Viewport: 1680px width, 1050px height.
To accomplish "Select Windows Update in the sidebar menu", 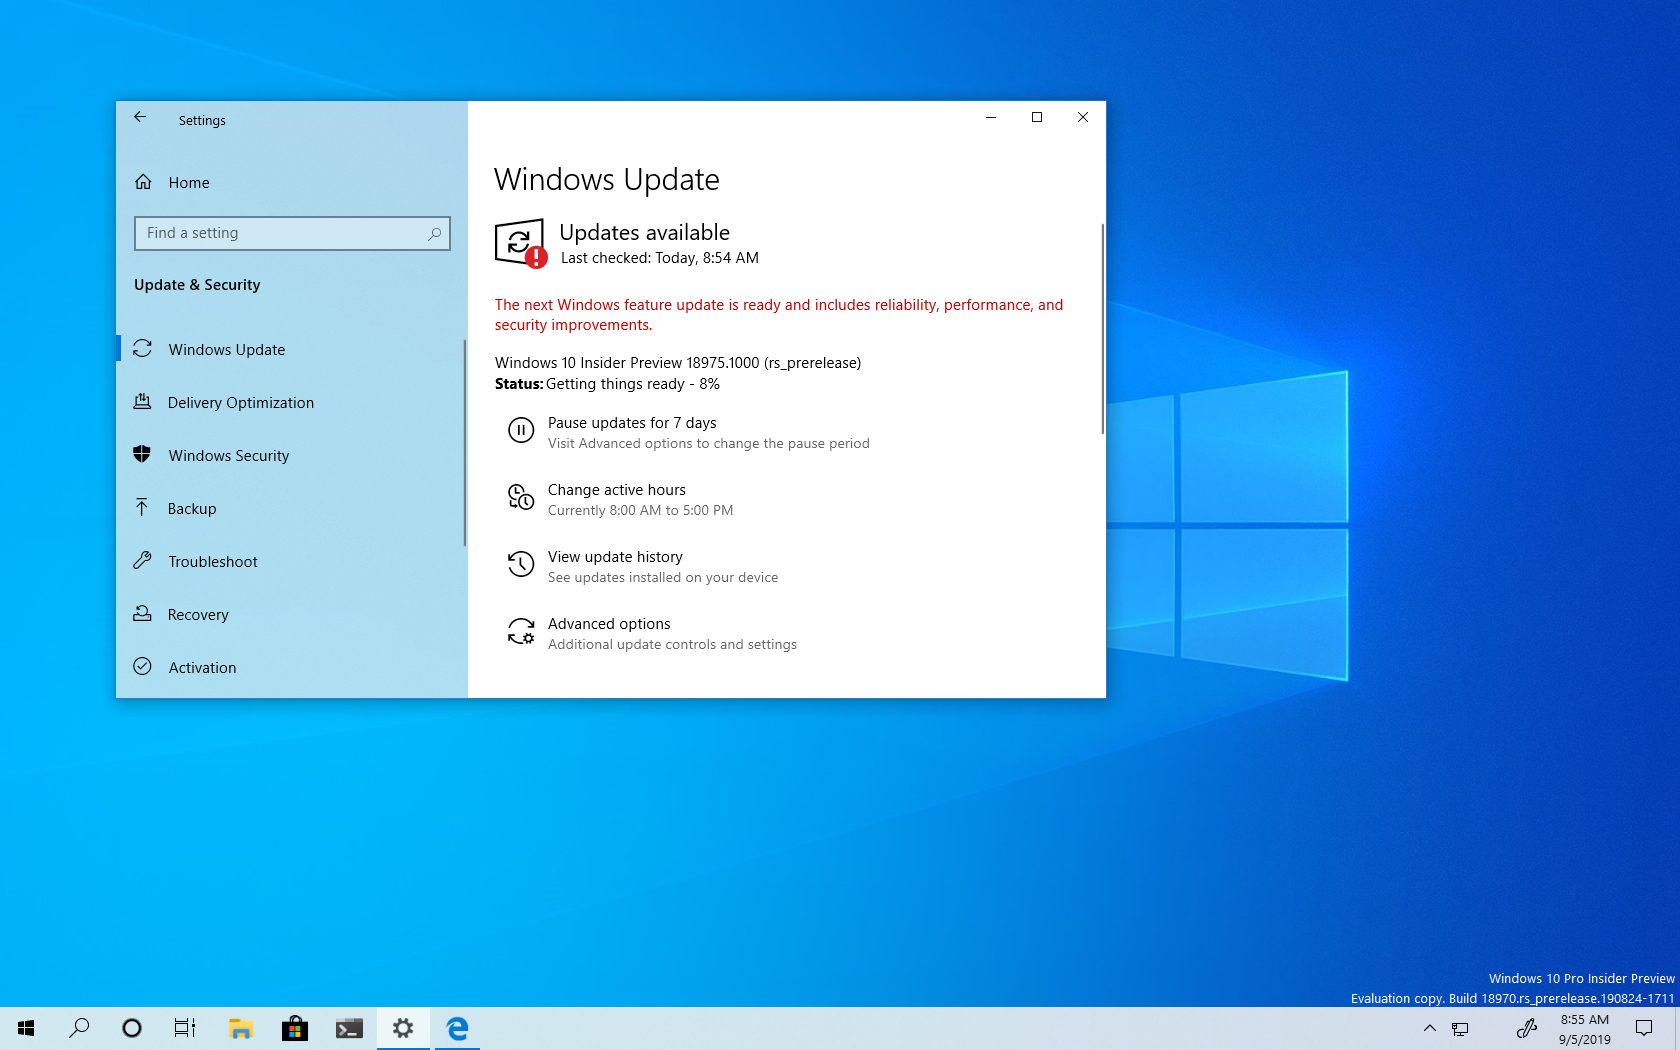I will coord(226,349).
